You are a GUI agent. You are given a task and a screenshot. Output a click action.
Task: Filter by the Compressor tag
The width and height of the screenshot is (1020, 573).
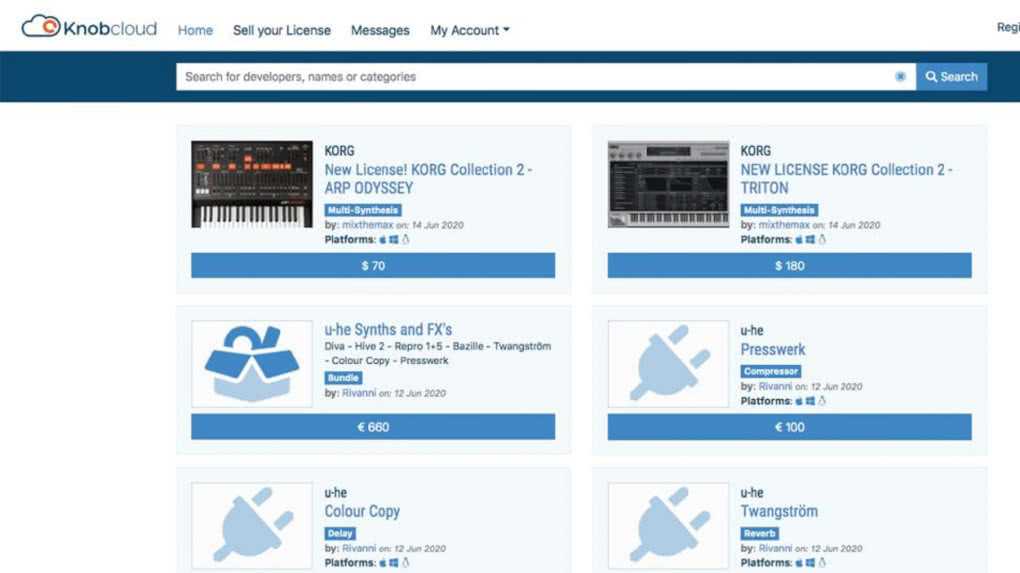[771, 371]
